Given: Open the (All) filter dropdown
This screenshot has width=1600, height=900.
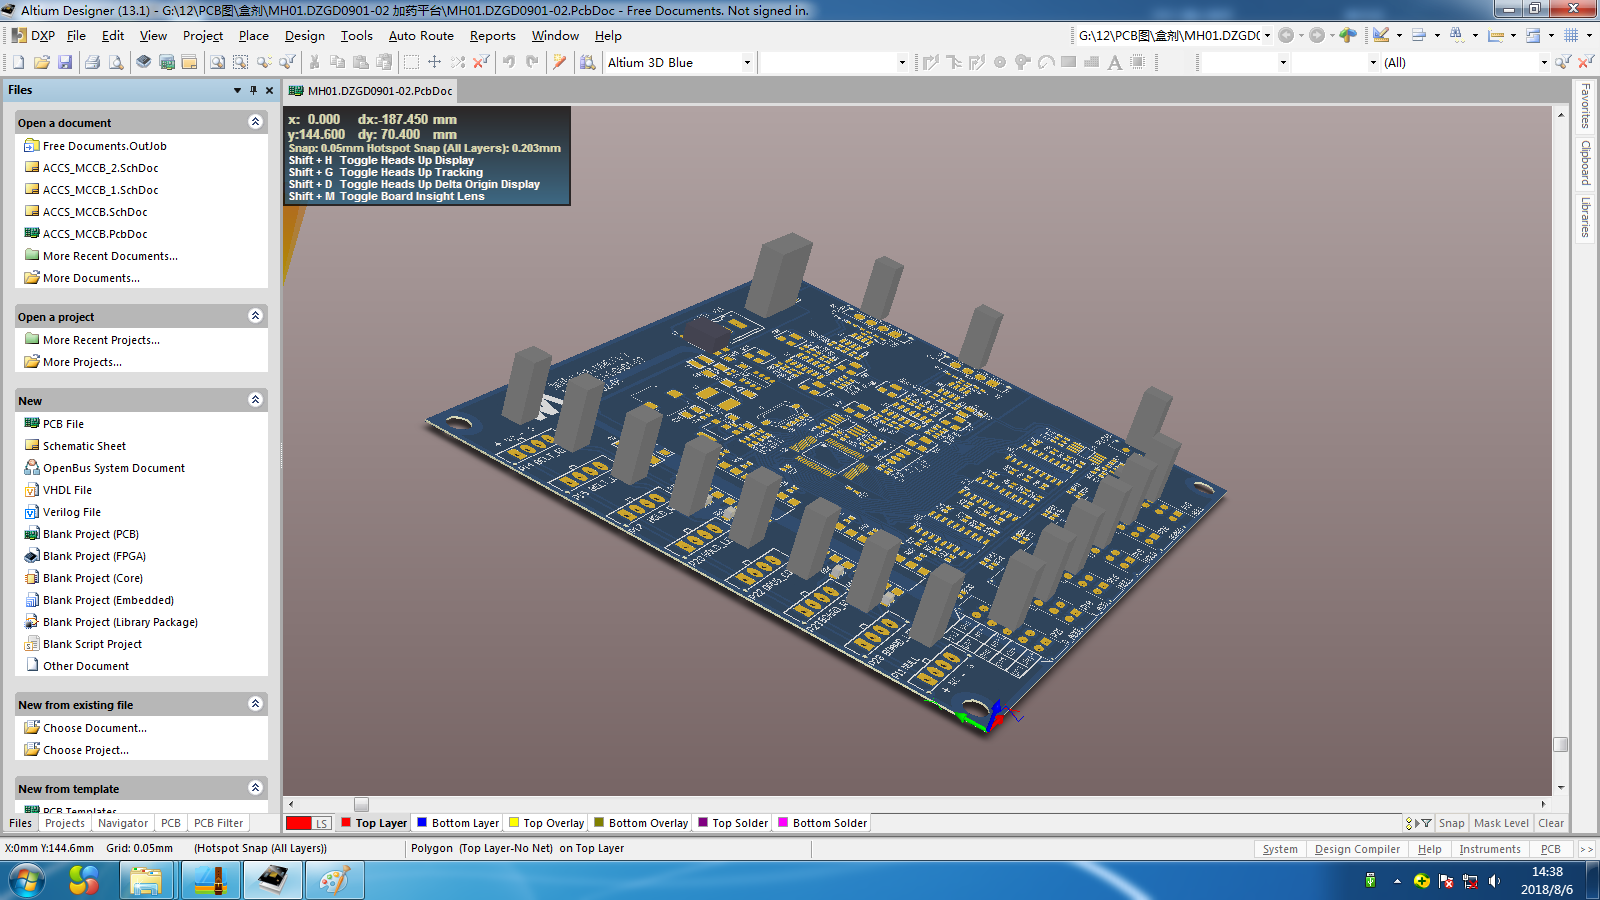Looking at the screenshot, I should [1544, 62].
